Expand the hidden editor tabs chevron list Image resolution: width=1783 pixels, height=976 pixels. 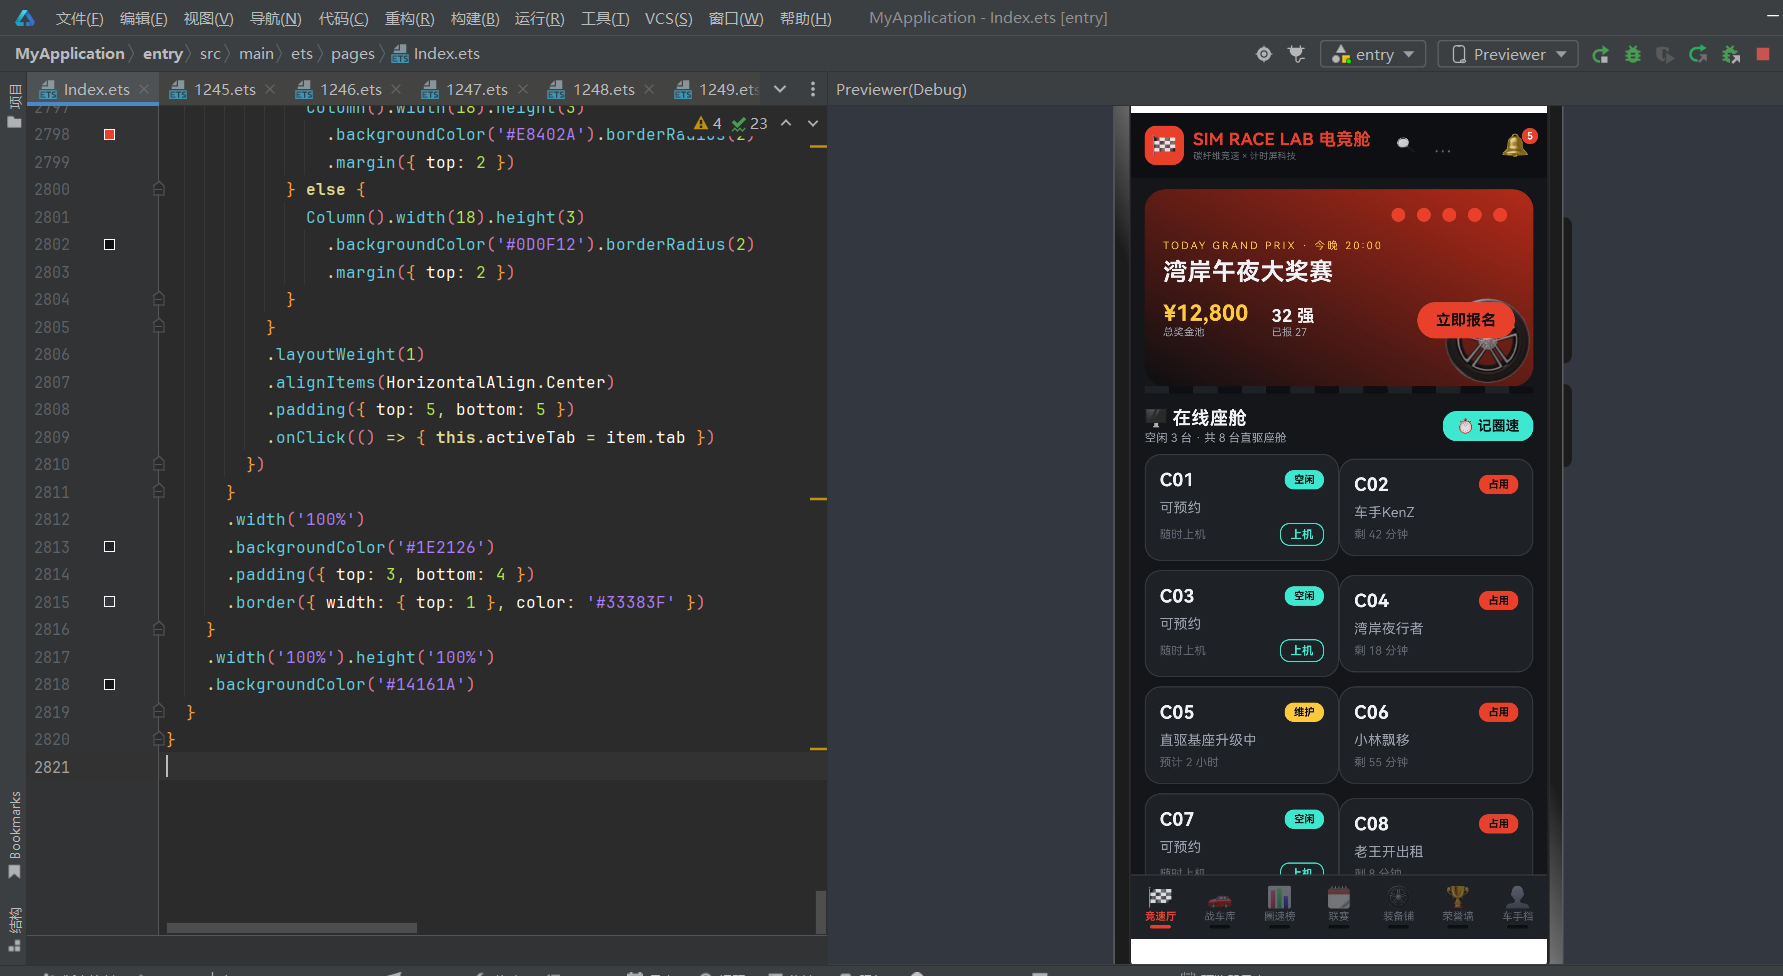click(x=780, y=89)
